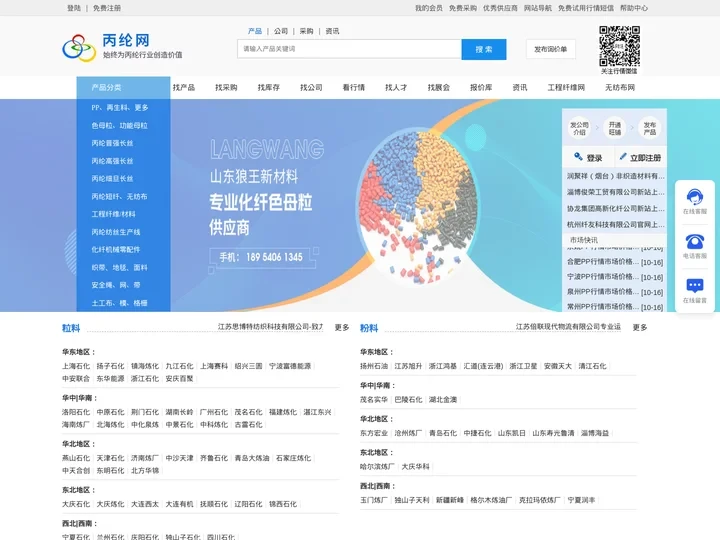The height and width of the screenshot is (540, 720).
Task: Click the 发布询价单 button
Action: click(x=551, y=49)
